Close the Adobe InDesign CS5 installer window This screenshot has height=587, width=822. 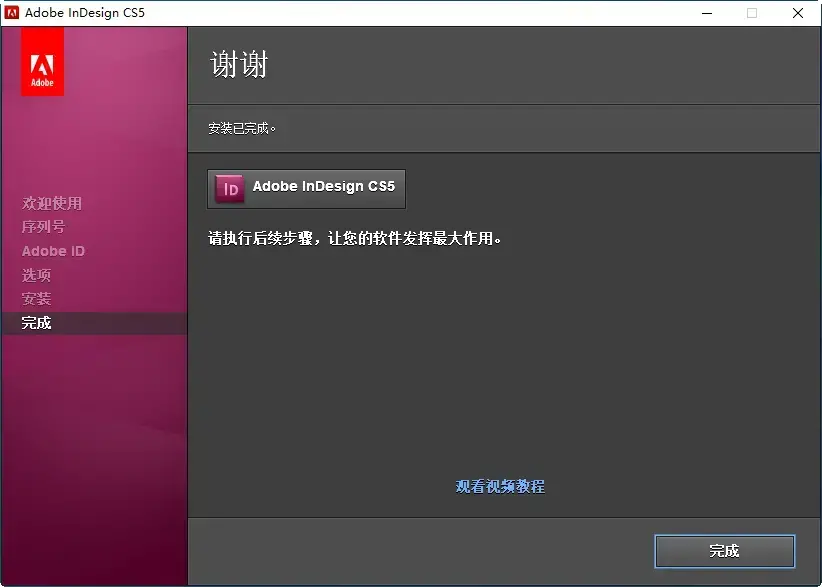click(x=798, y=13)
